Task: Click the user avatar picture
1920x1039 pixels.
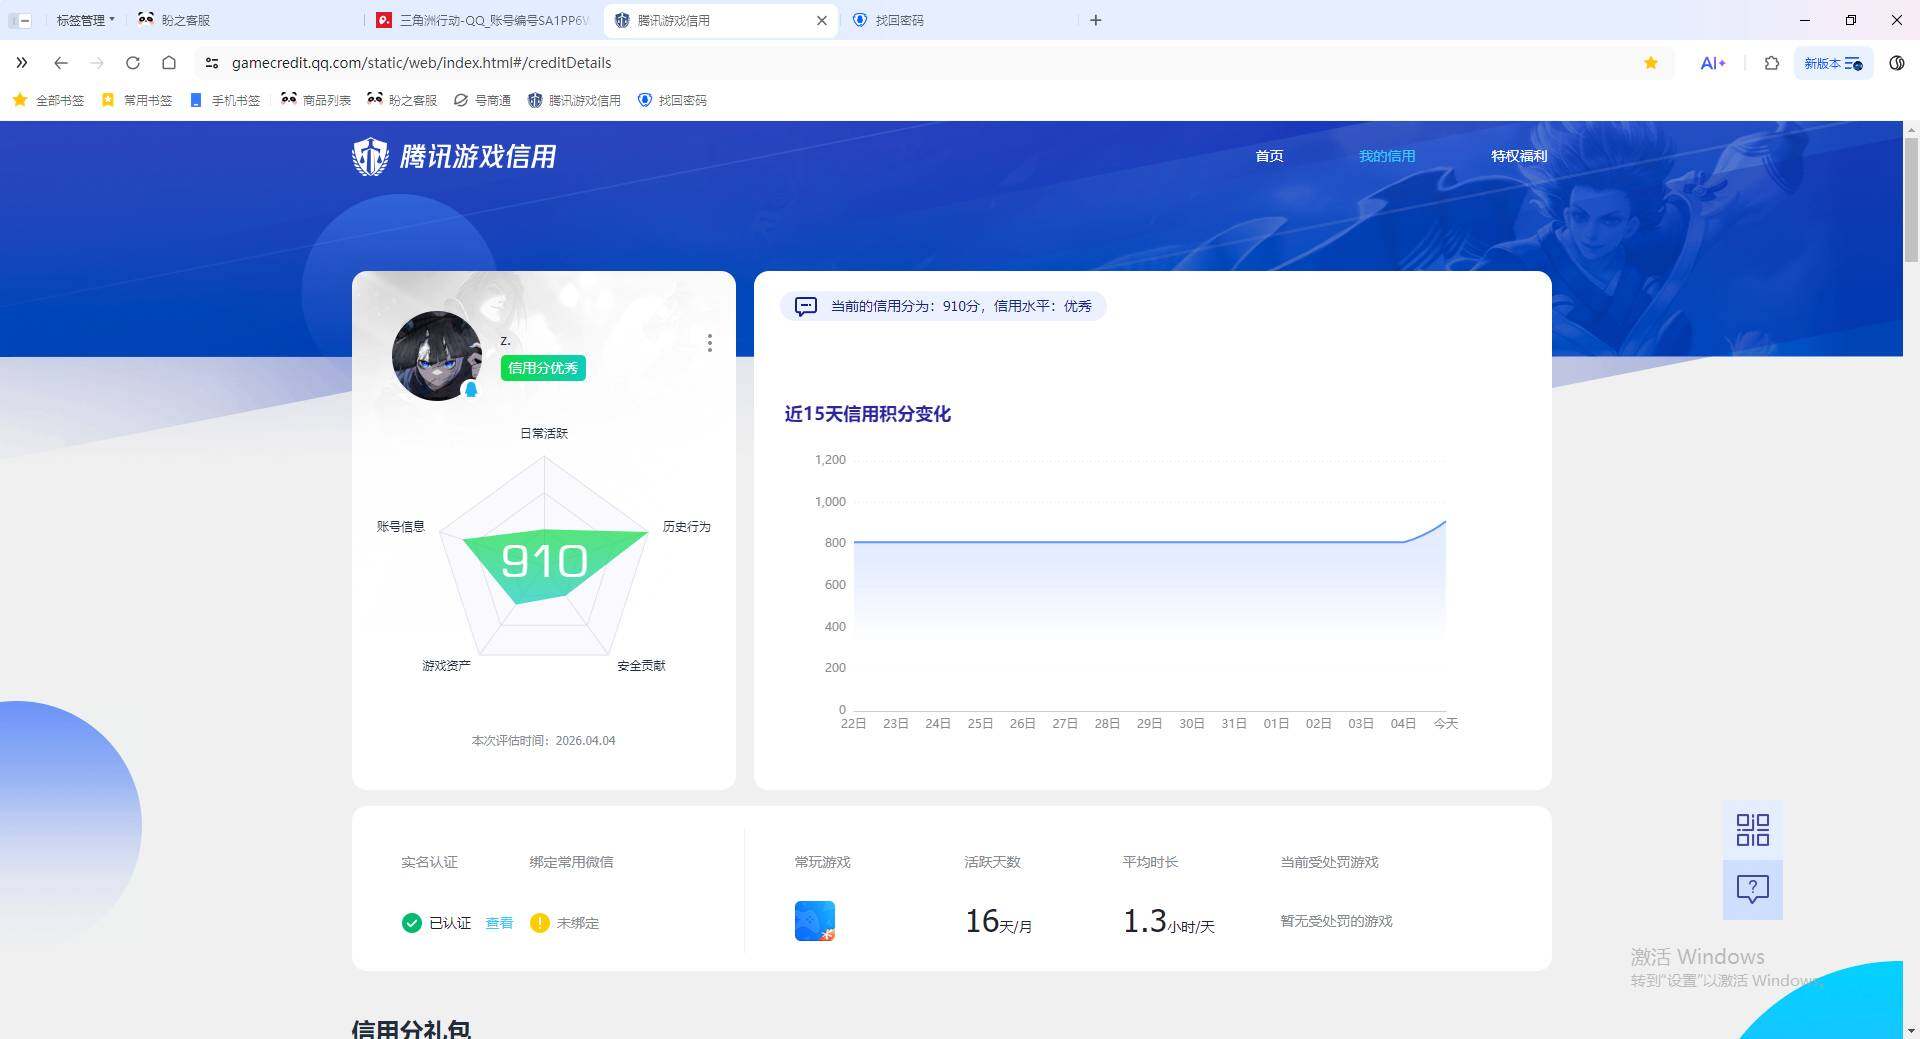Action: click(x=436, y=356)
